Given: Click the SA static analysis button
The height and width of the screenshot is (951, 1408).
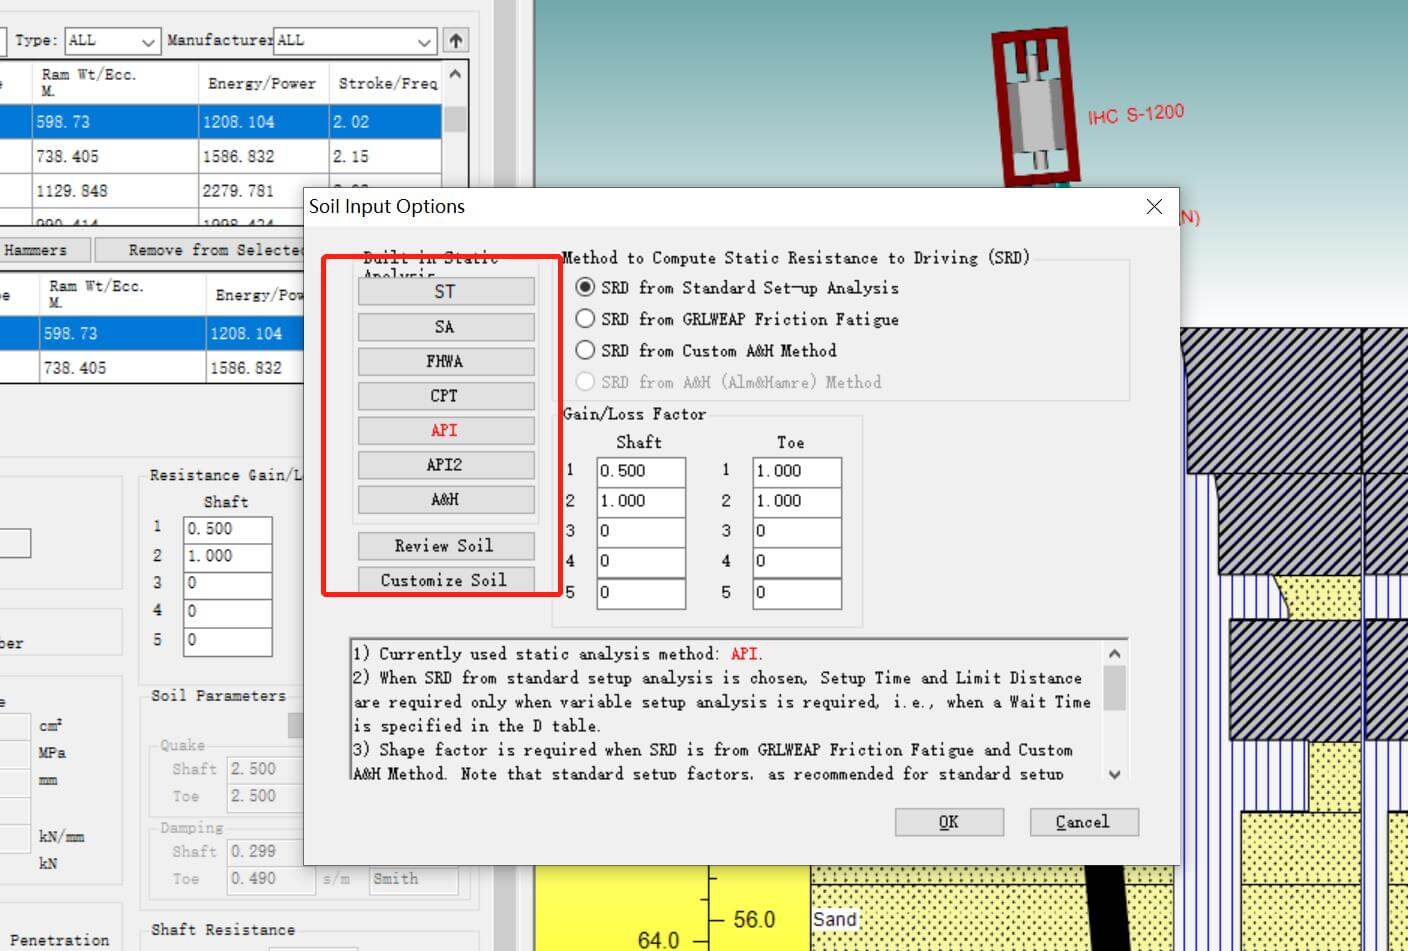Looking at the screenshot, I should click(x=445, y=327).
